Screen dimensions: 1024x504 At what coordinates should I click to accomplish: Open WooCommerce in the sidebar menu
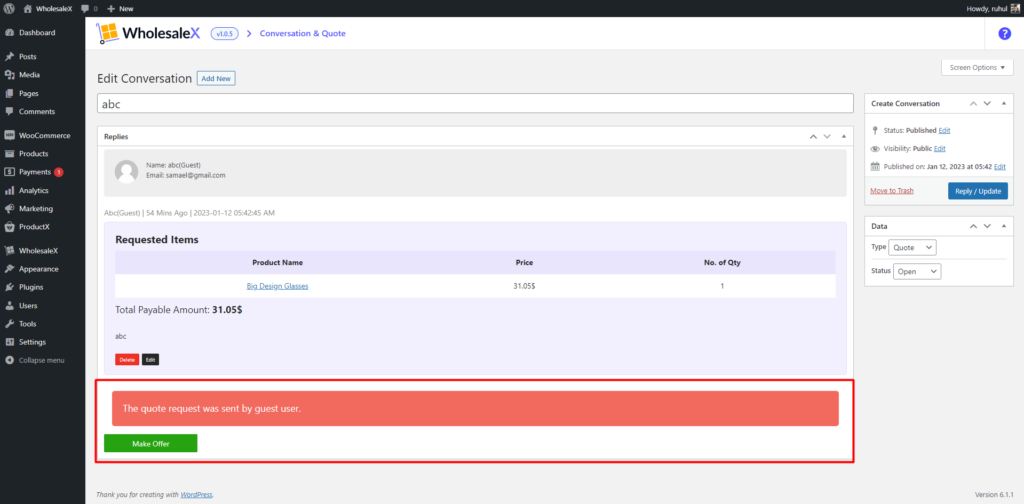pos(44,135)
